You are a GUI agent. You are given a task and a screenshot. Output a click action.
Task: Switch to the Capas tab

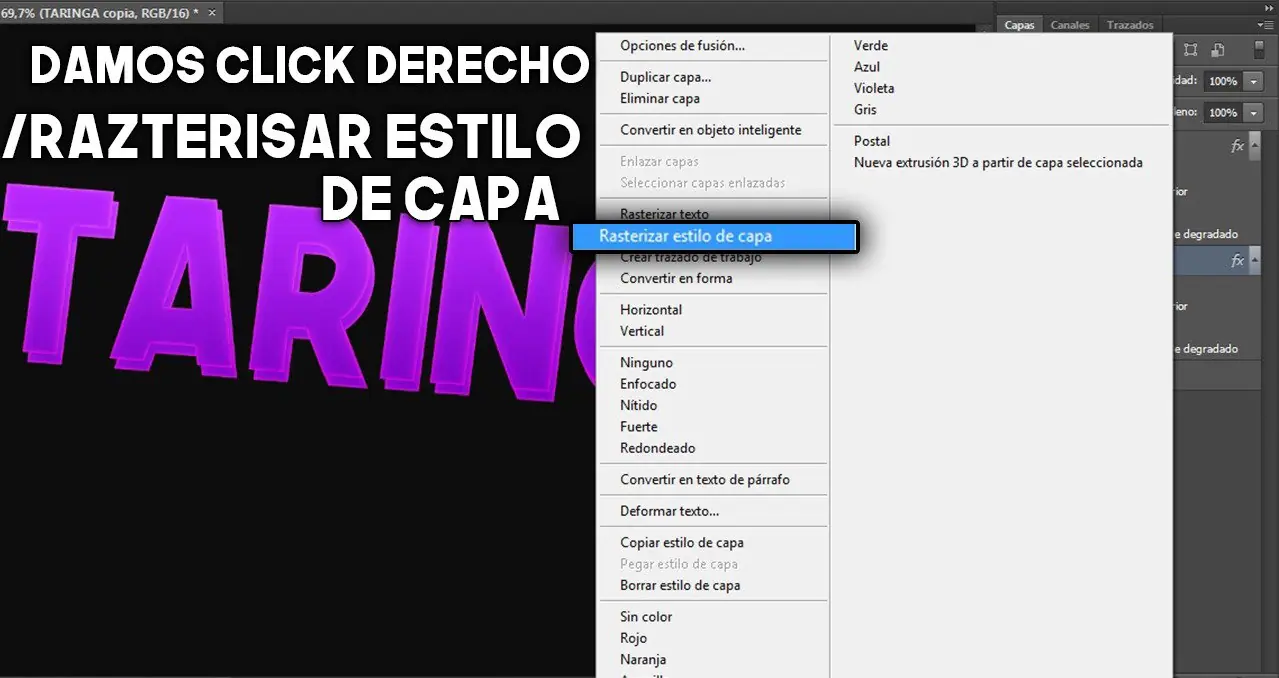pos(1019,25)
